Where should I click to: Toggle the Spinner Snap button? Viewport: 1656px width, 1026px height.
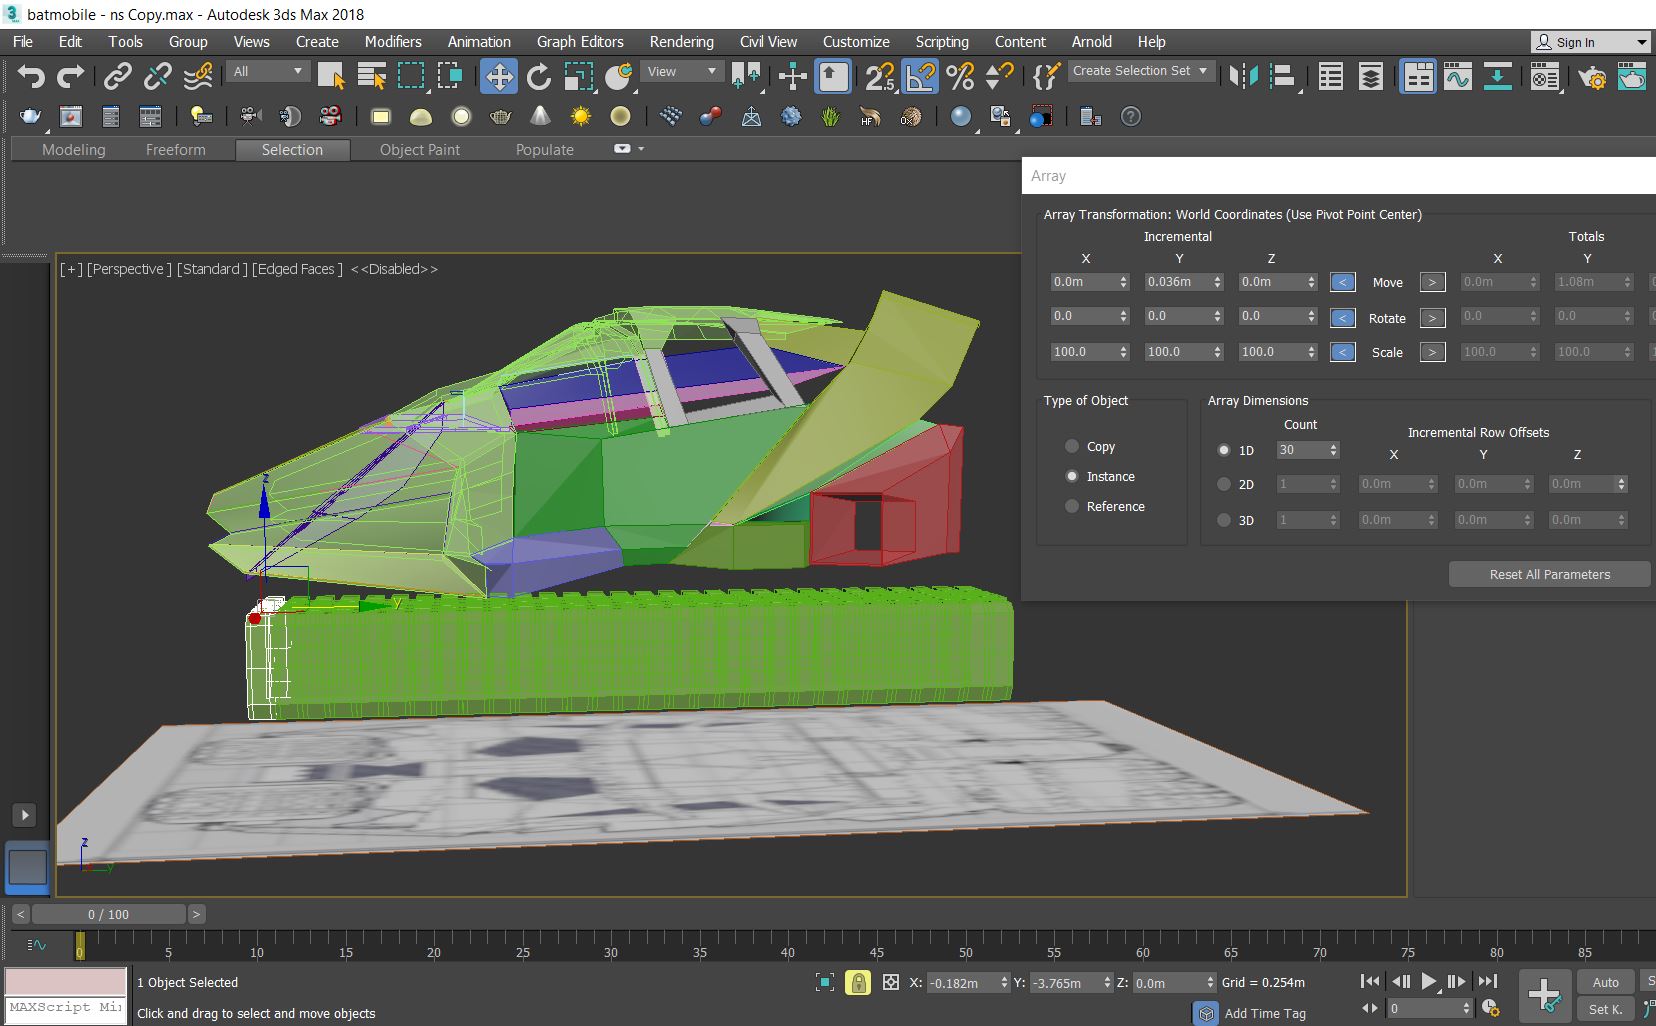(x=999, y=76)
